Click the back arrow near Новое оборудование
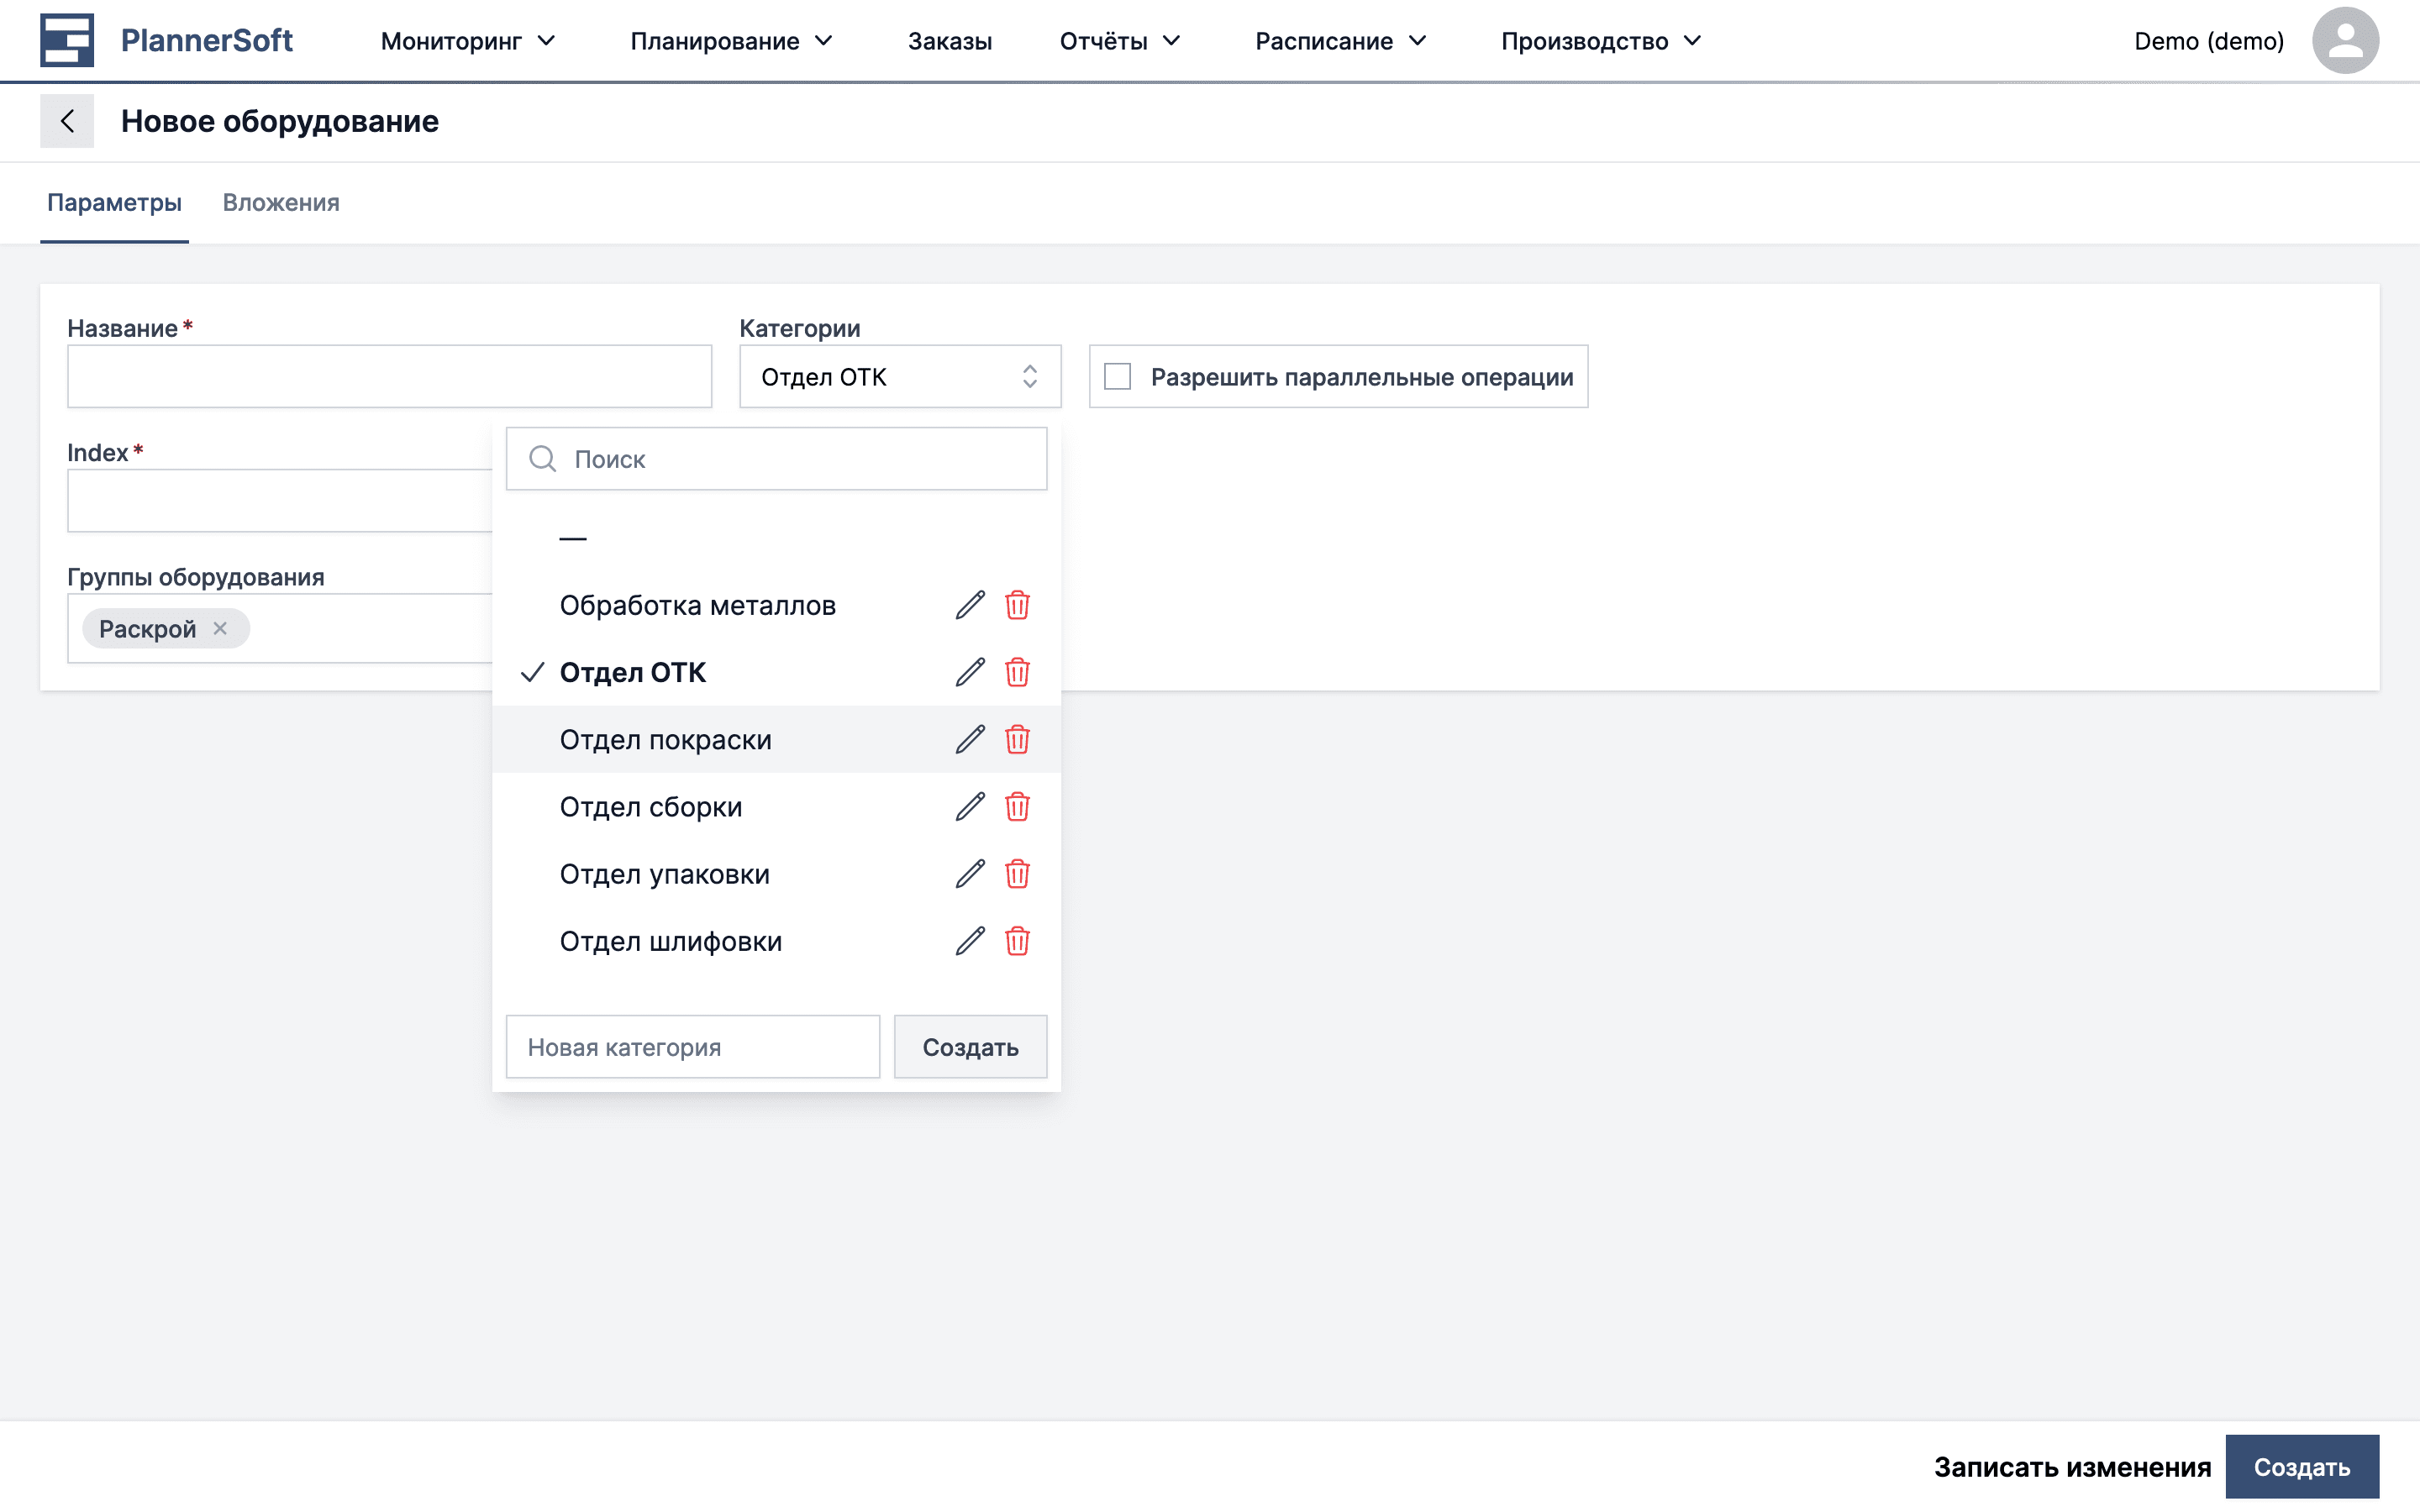 tap(67, 120)
